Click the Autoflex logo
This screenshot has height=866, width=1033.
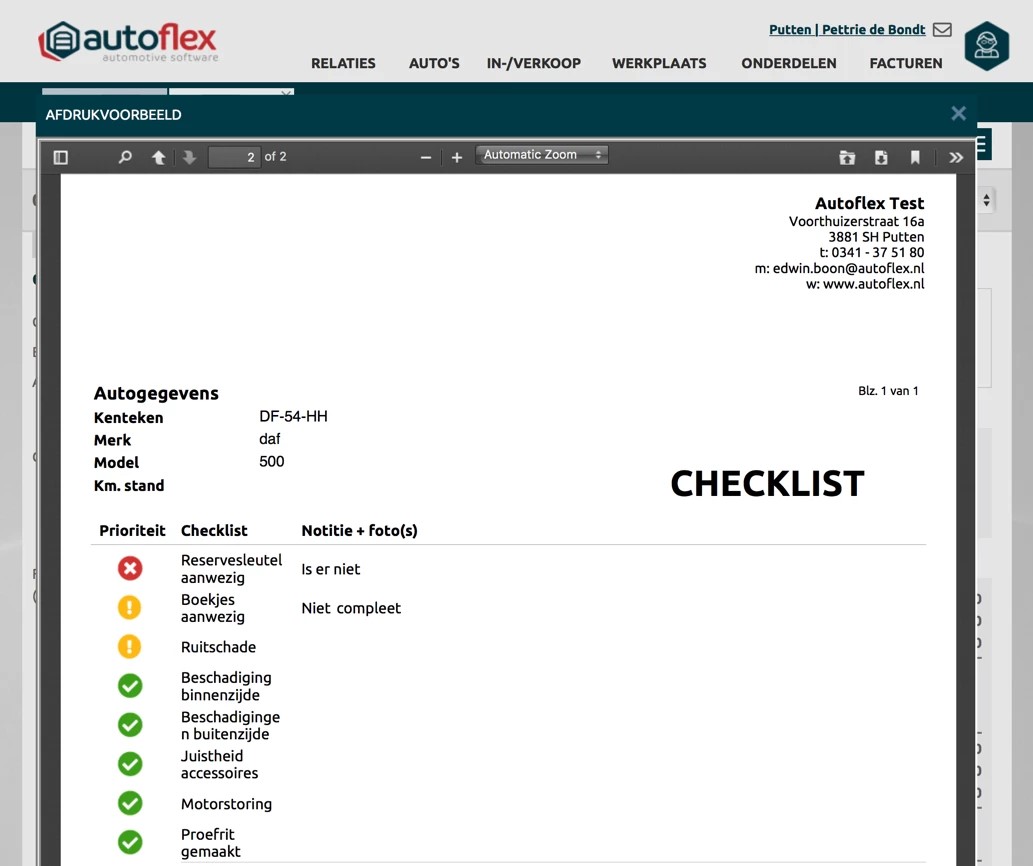pyautogui.click(x=128, y=42)
